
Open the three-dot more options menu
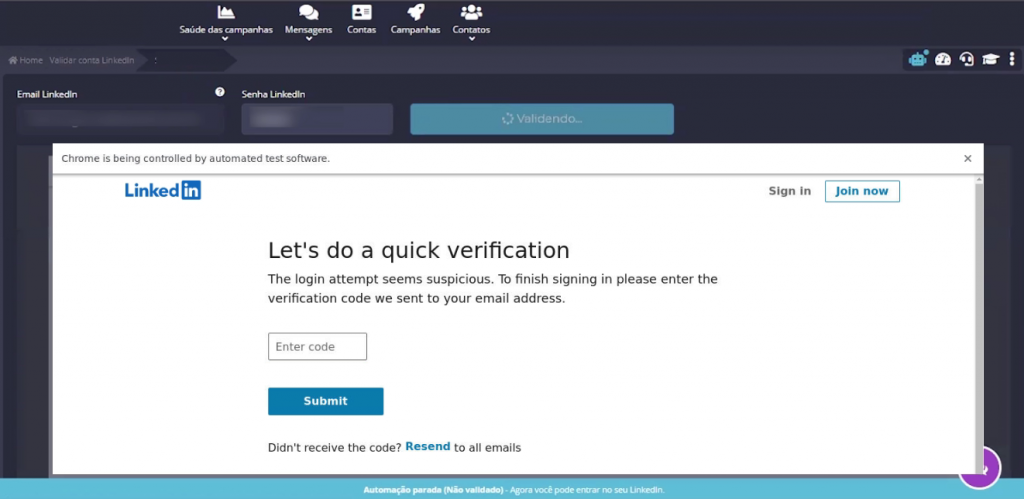pos(1012,59)
